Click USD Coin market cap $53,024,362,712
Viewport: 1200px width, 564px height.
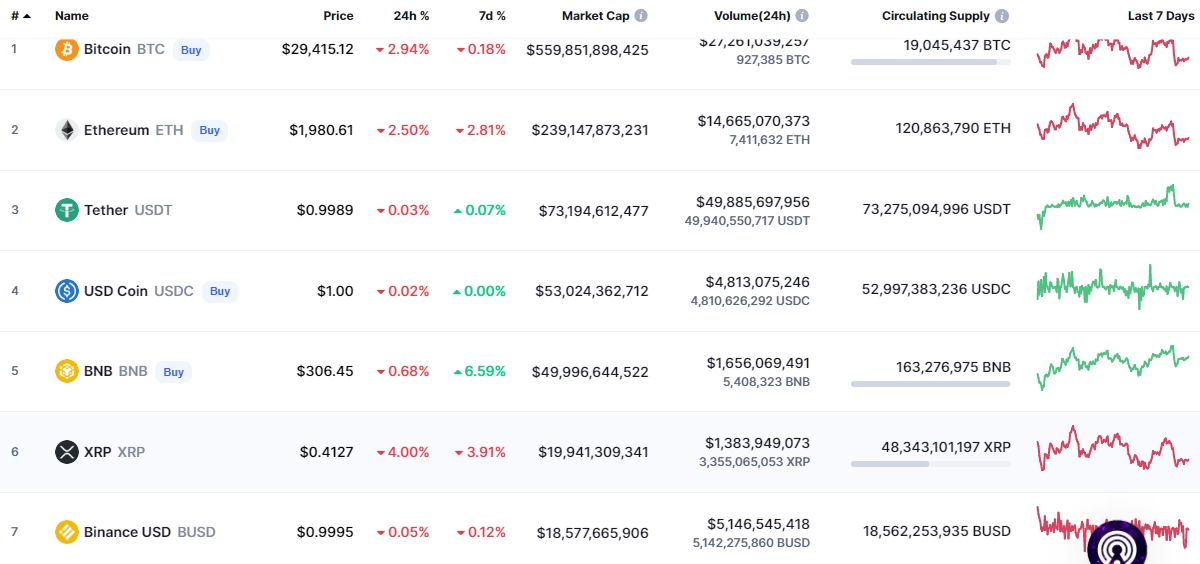tap(592, 291)
